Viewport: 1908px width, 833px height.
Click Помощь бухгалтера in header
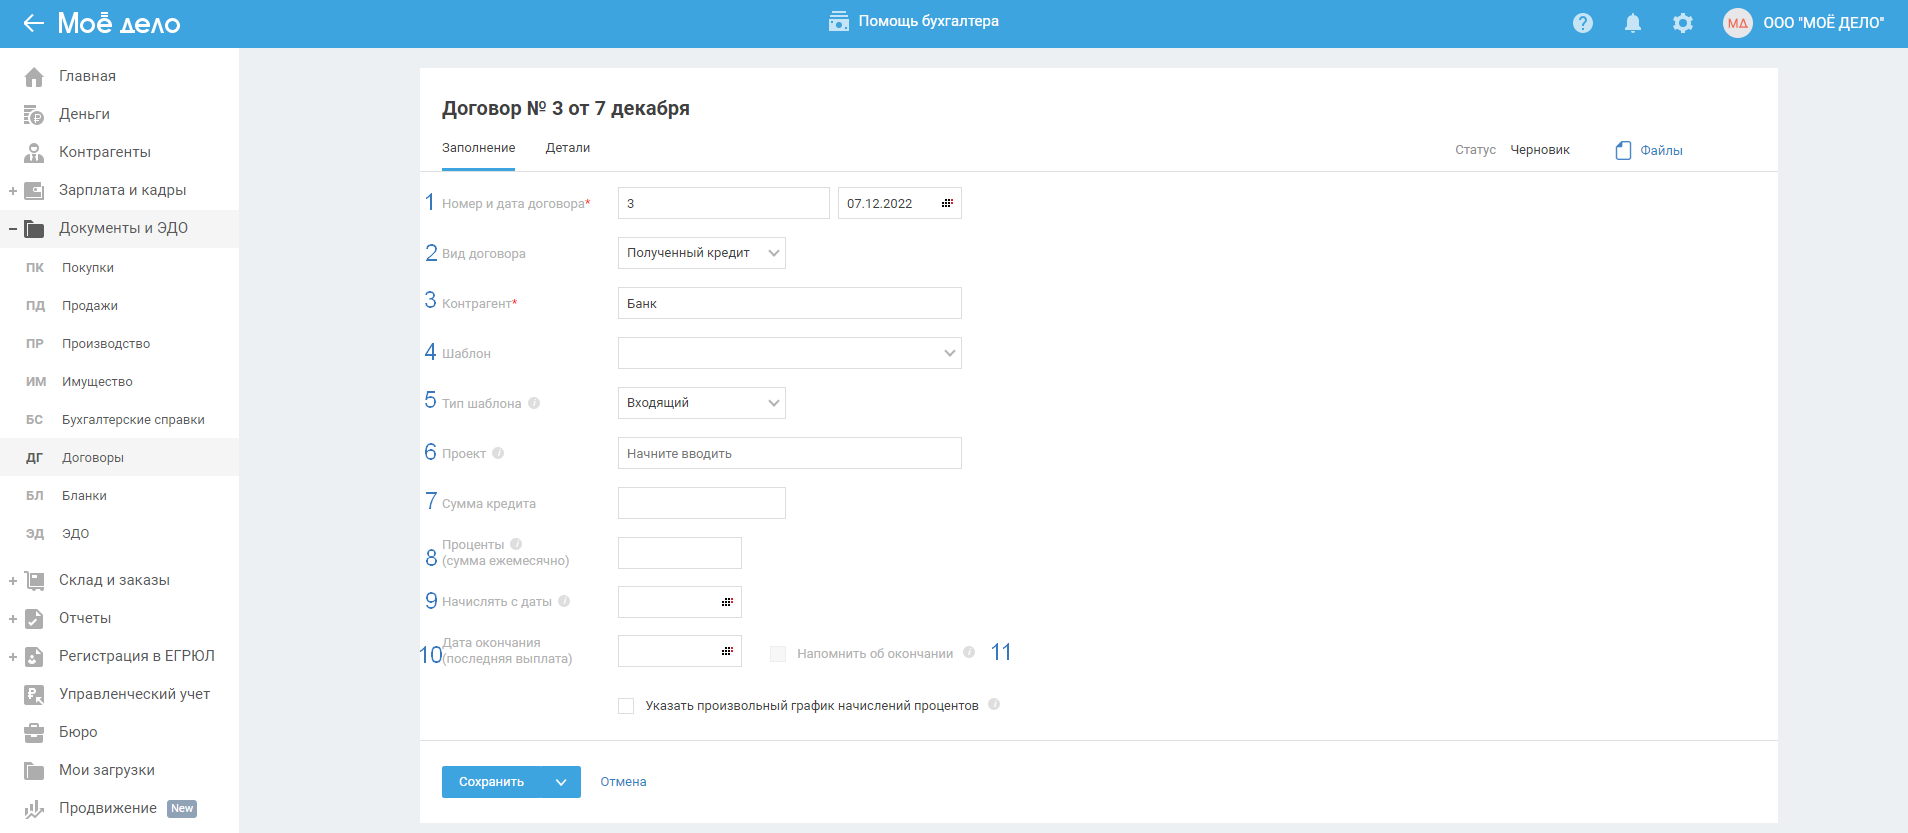914,21
